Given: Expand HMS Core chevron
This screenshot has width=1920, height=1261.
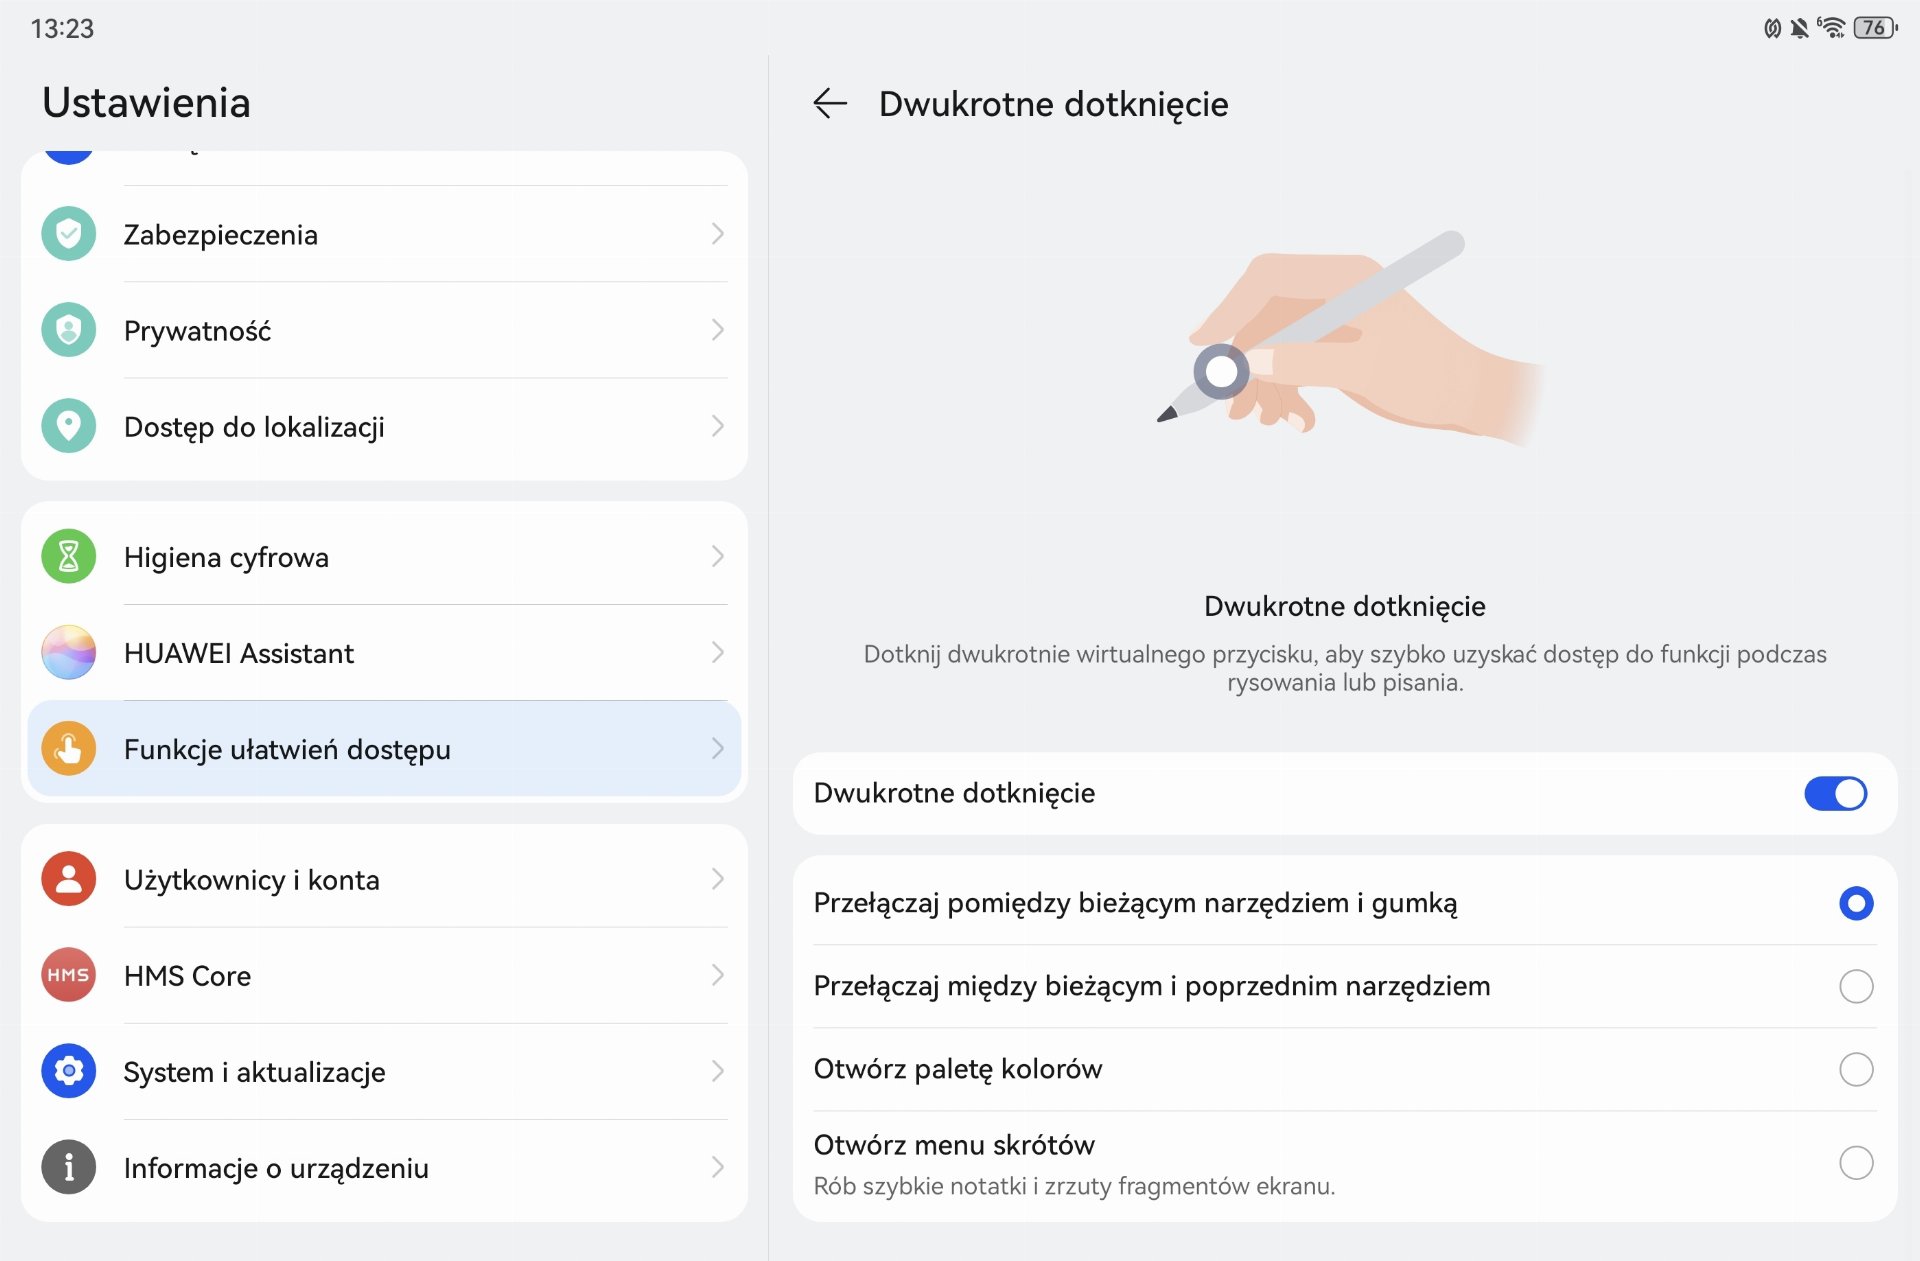Looking at the screenshot, I should [717, 975].
